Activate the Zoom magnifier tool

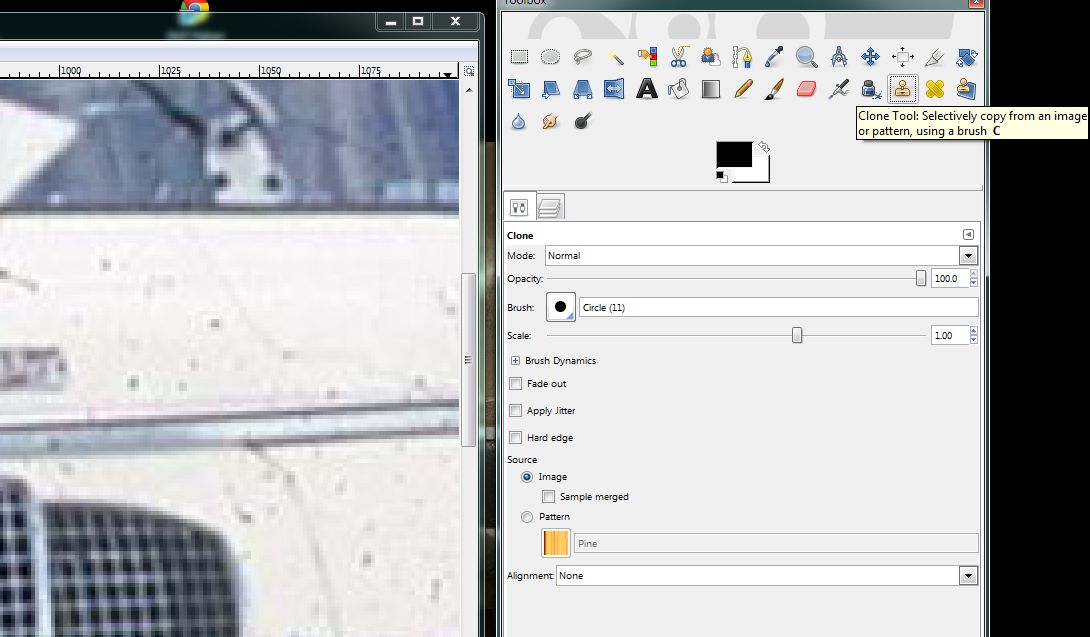coord(806,57)
